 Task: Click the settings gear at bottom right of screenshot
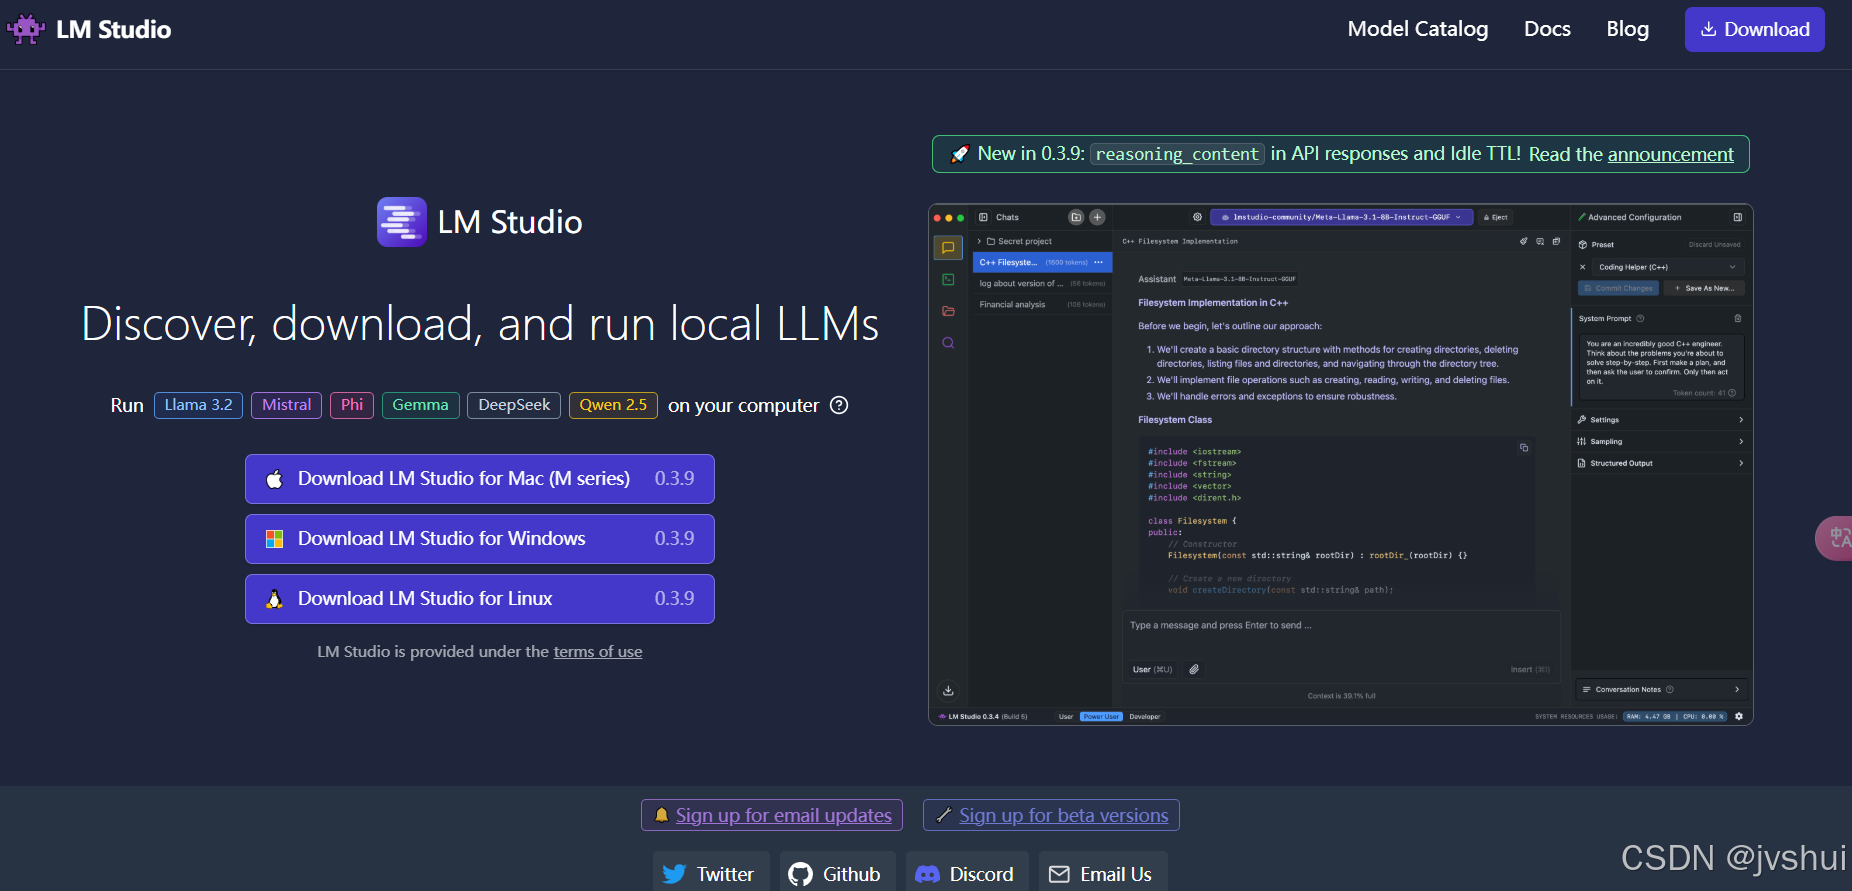(x=1739, y=717)
